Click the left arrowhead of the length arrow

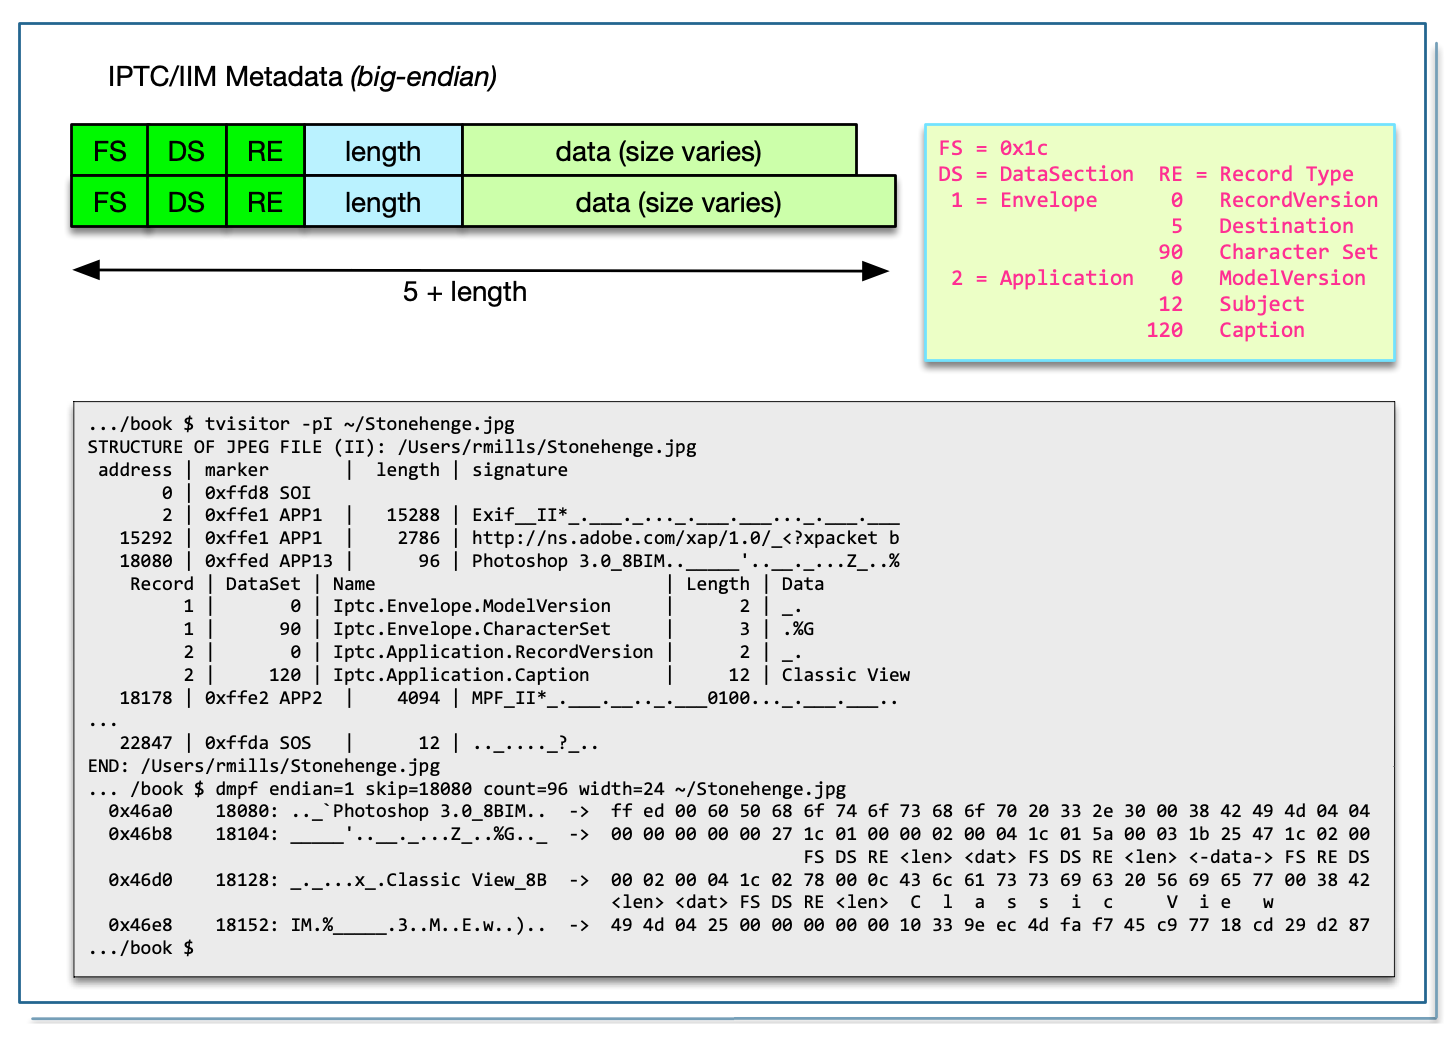[x=86, y=270]
